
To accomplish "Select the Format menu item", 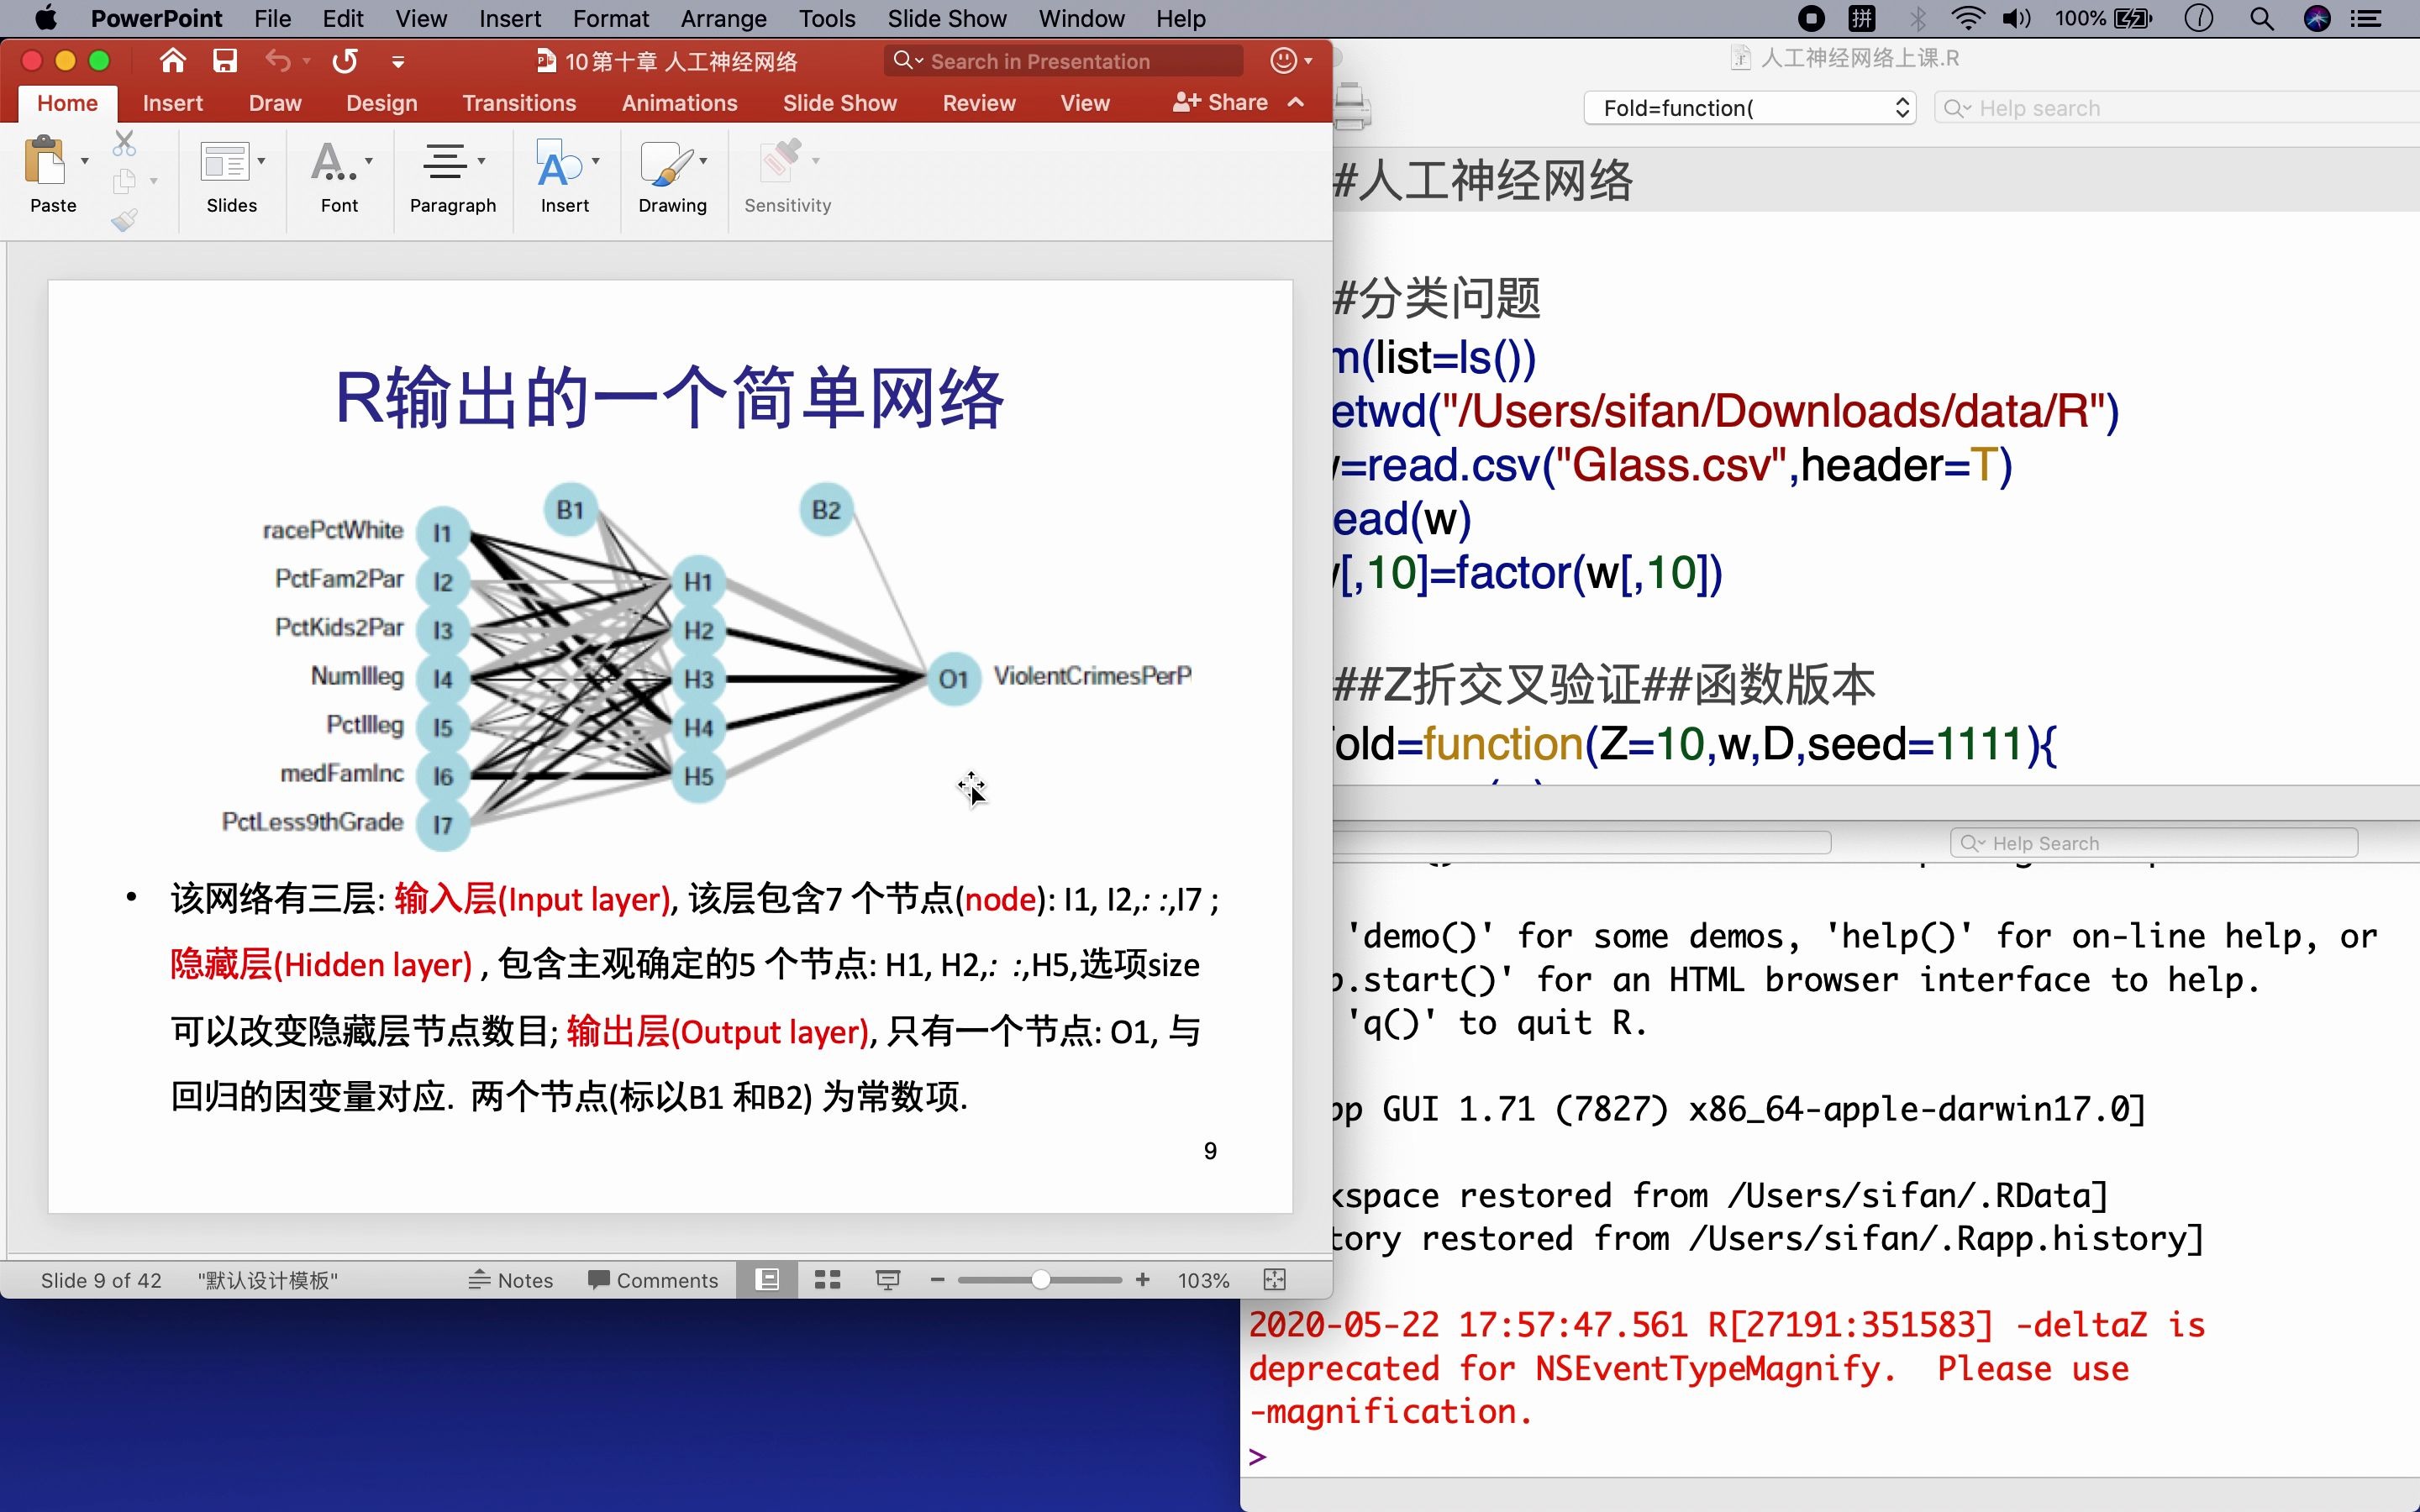I will click(612, 19).
